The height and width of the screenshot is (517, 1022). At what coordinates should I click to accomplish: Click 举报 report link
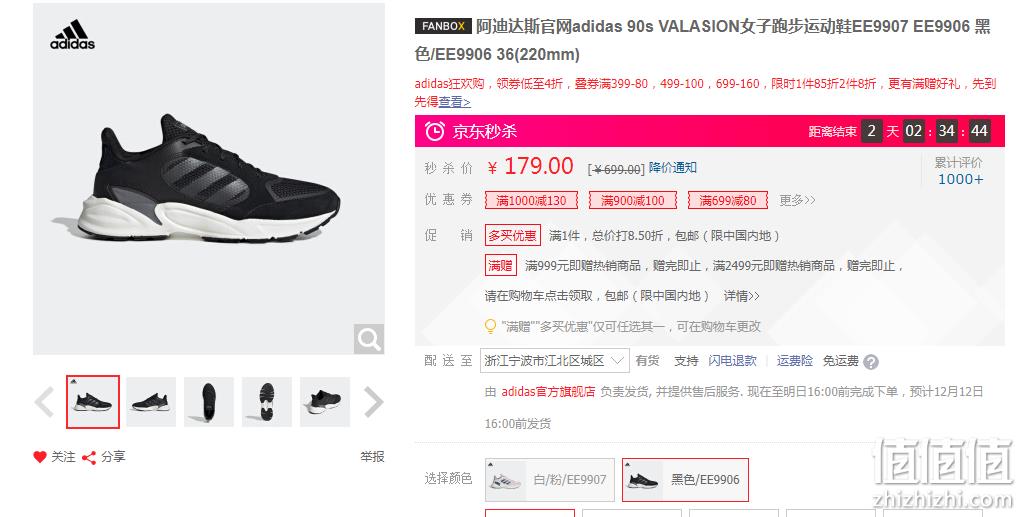pyautogui.click(x=372, y=457)
